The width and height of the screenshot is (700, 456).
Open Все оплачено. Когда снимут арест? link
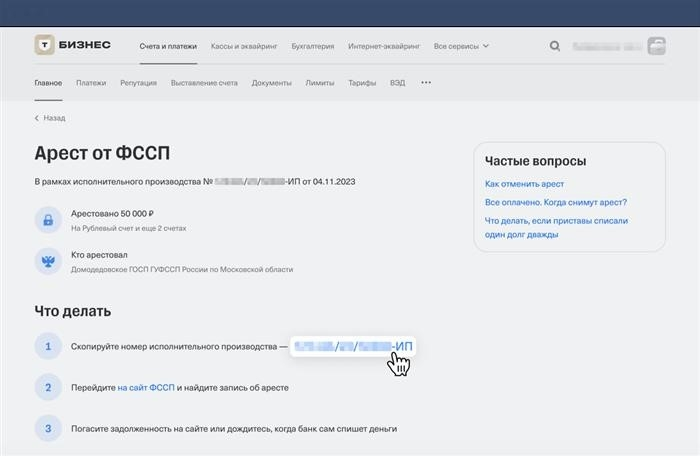[555, 202]
